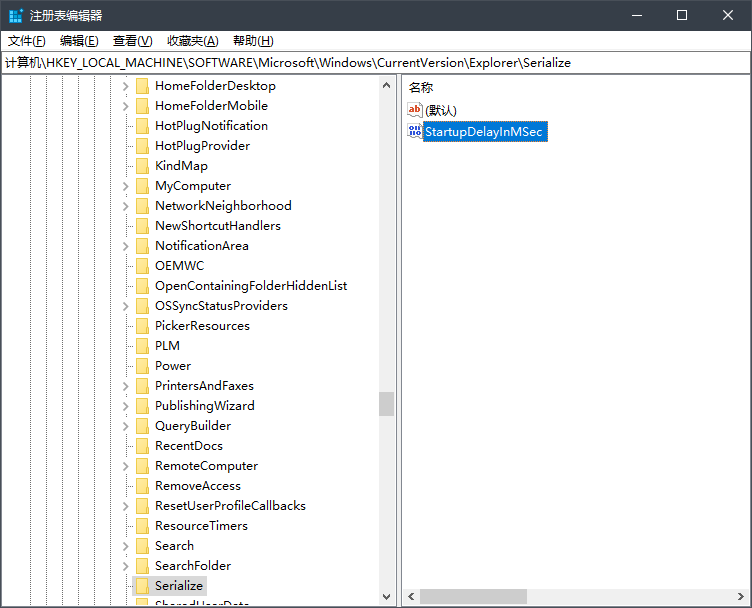Expand the OSSyncStatusProviders key
The image size is (752, 608).
click(126, 306)
